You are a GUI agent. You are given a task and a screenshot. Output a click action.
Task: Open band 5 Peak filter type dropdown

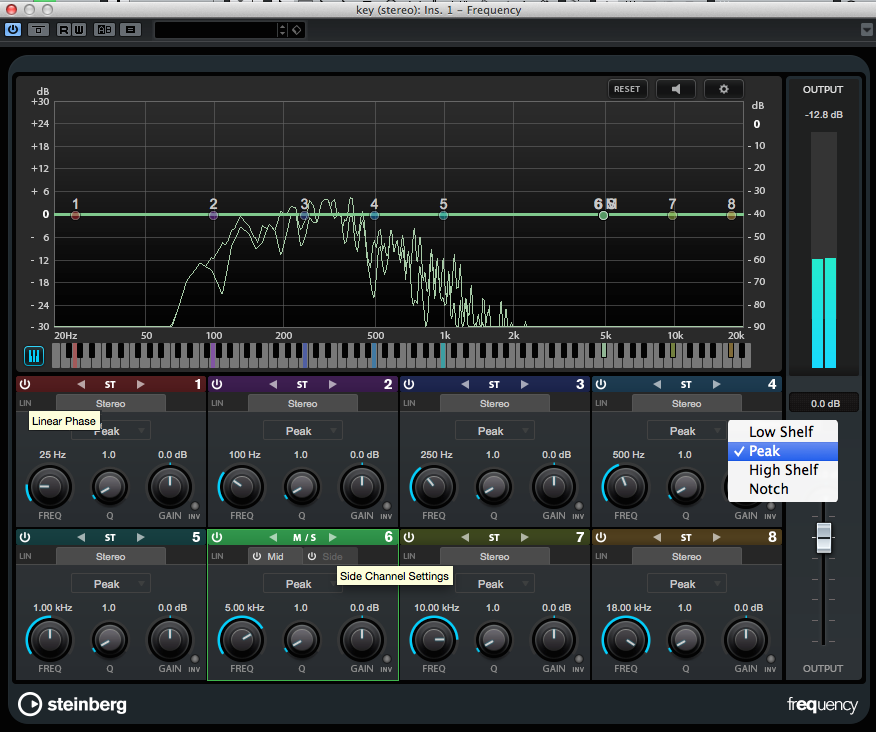point(111,584)
